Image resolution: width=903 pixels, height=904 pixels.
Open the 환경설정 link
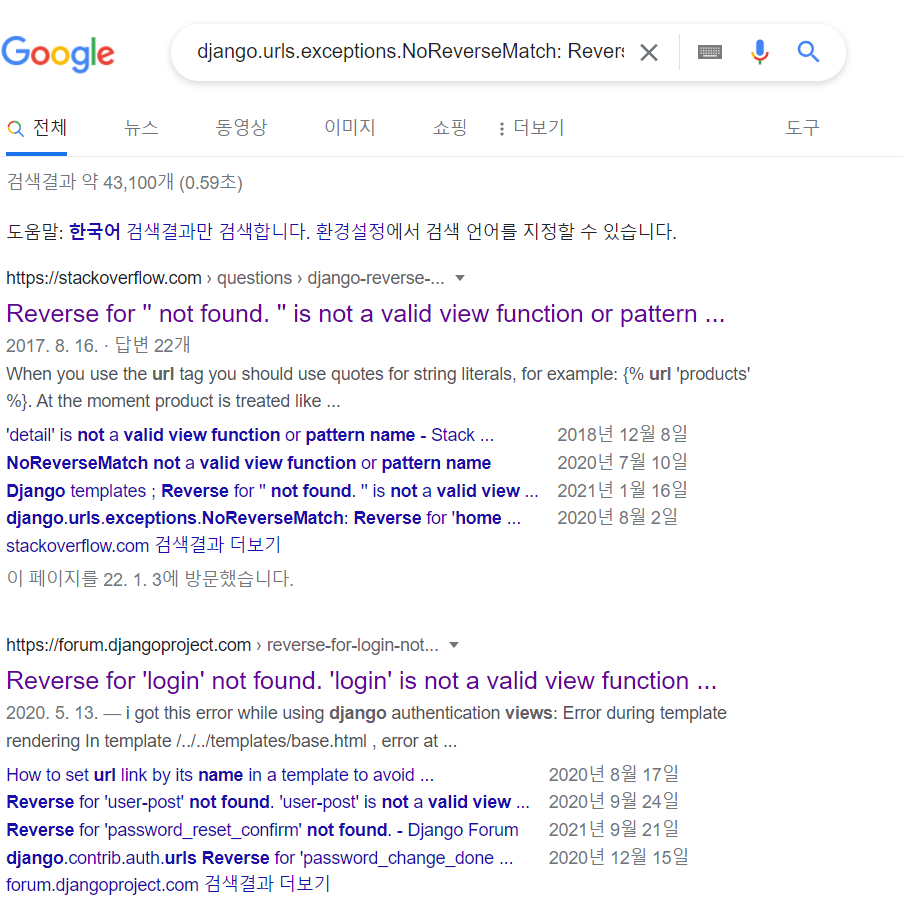point(350,231)
